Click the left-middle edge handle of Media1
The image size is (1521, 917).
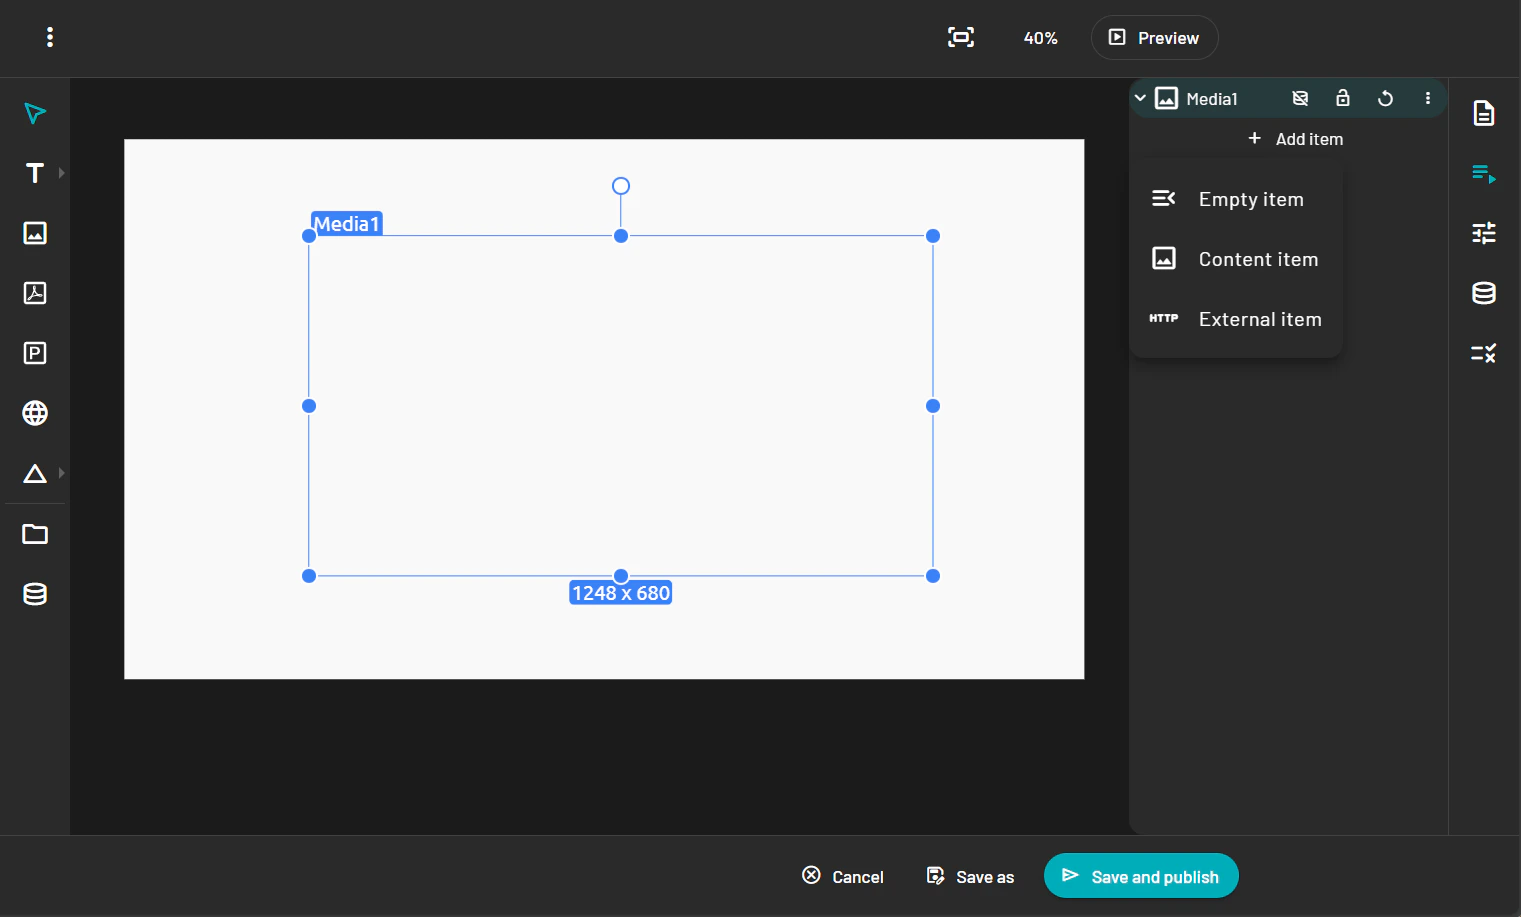(309, 406)
